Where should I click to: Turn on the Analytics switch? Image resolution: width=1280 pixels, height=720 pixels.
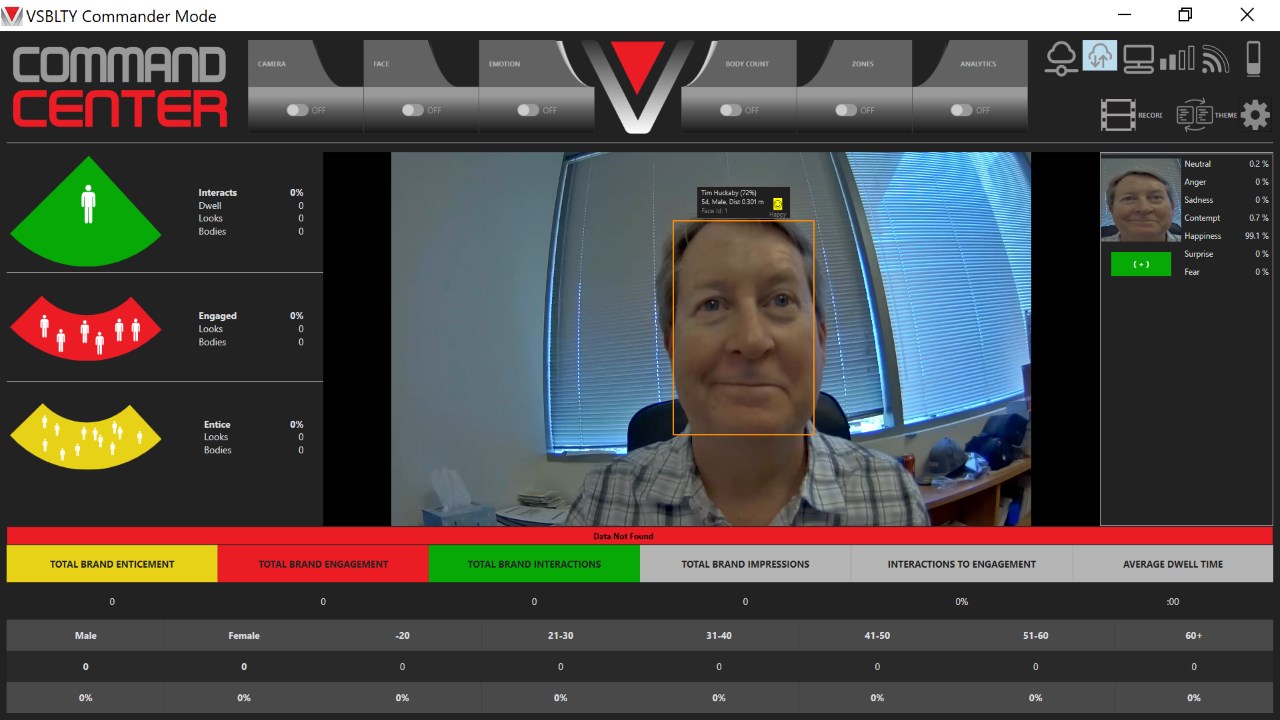click(962, 110)
